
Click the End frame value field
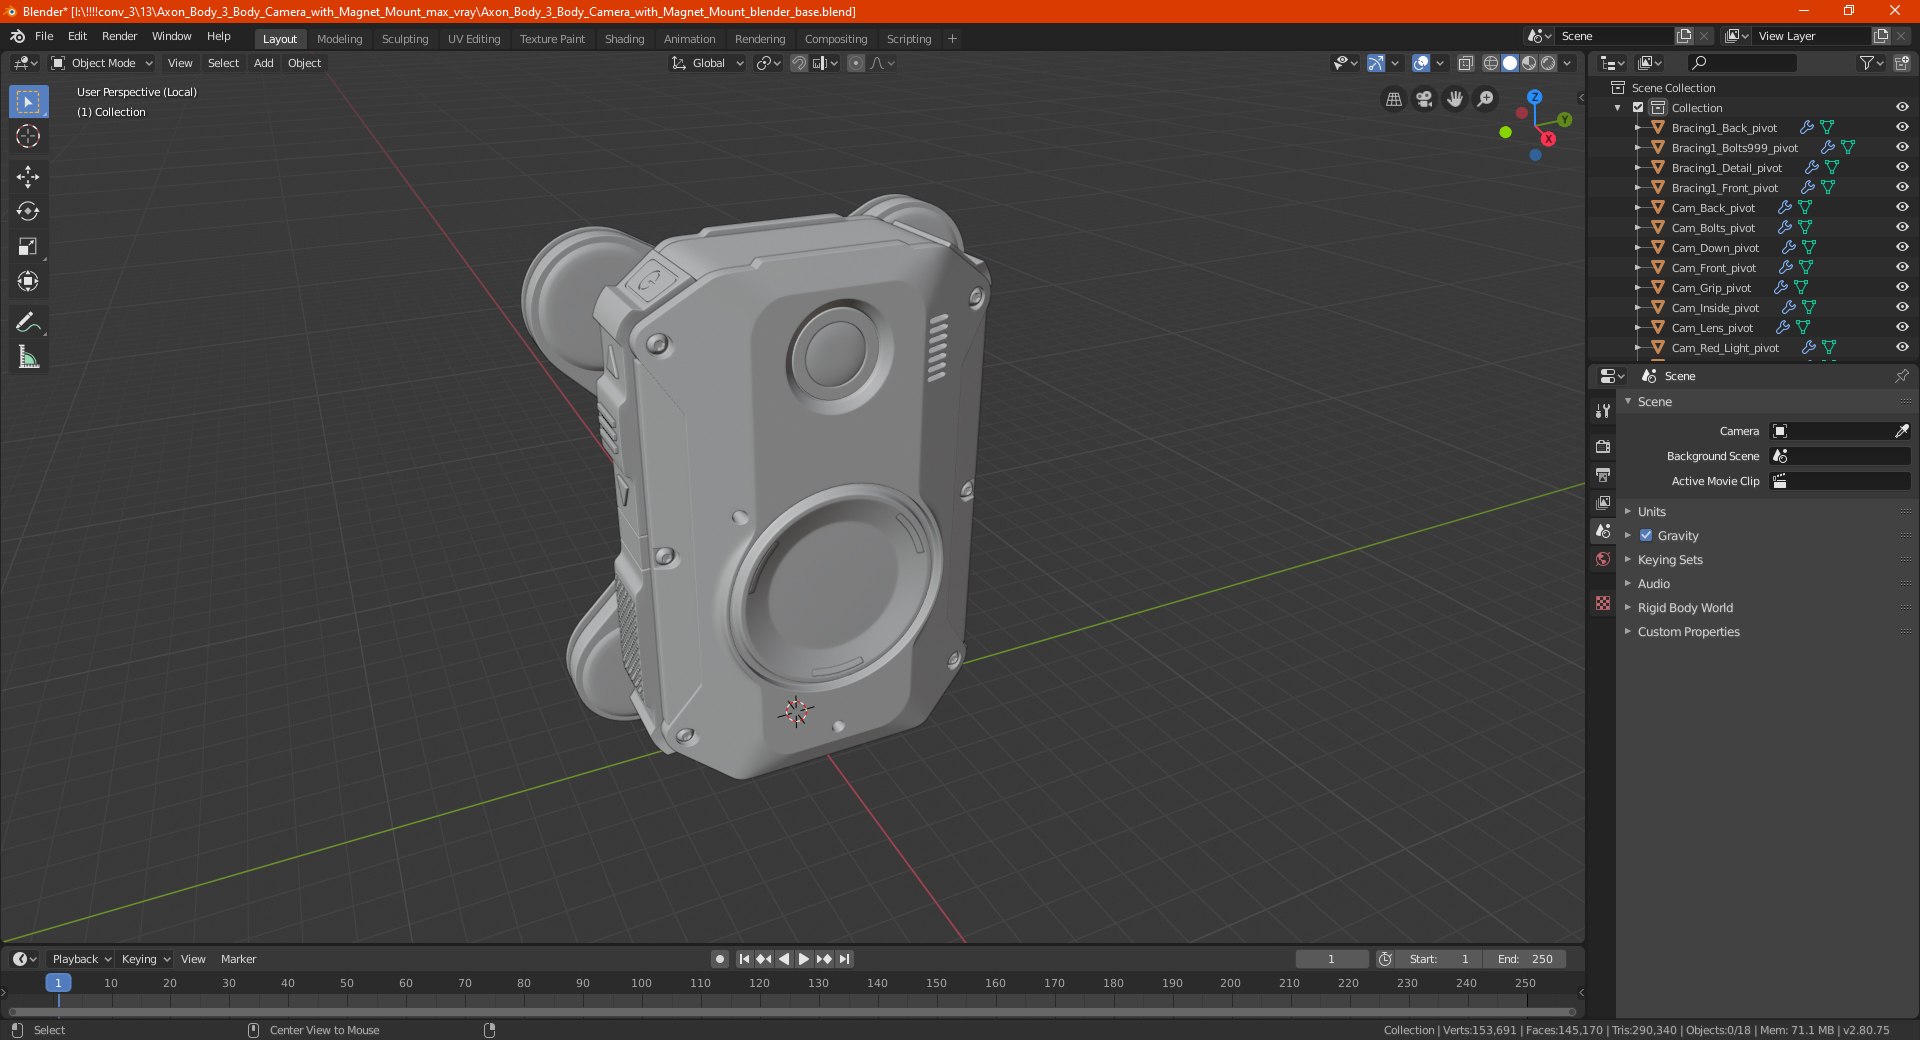(x=1525, y=959)
